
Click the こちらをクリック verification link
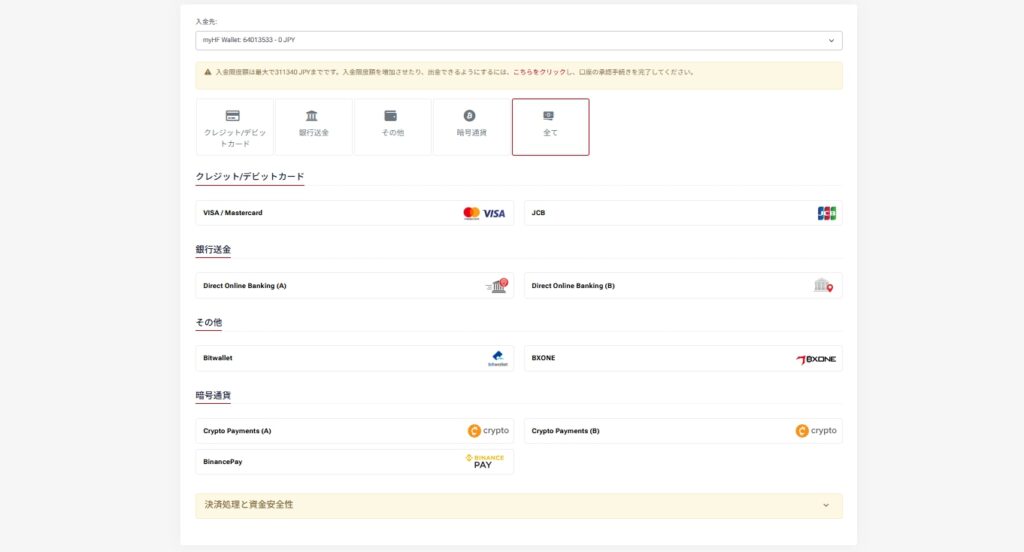tap(538, 72)
